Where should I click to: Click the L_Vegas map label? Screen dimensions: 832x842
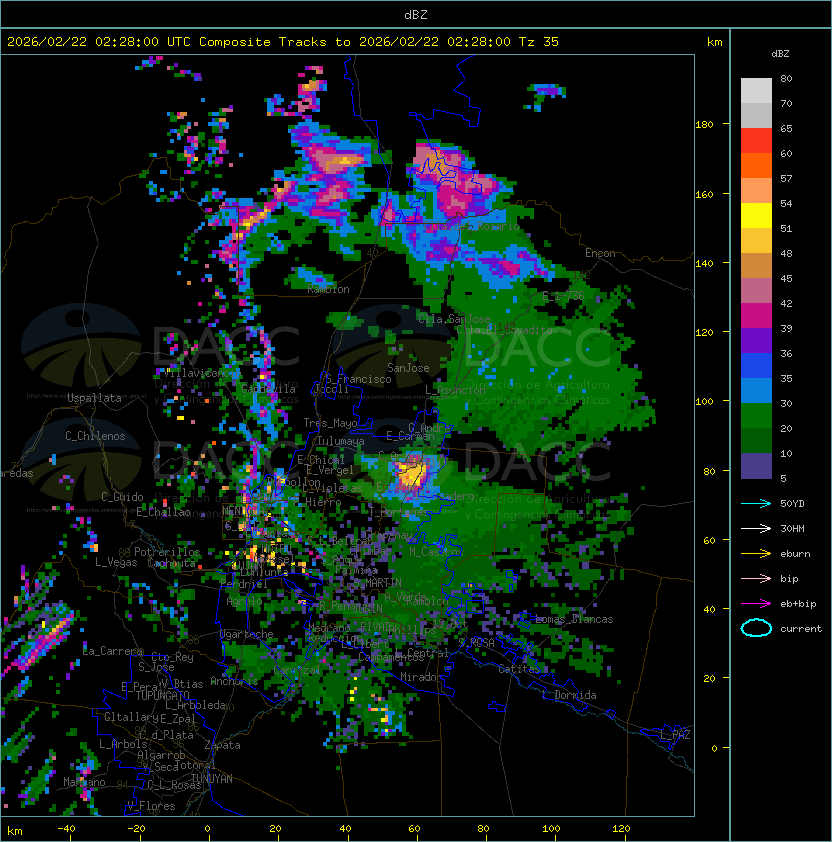(116, 562)
